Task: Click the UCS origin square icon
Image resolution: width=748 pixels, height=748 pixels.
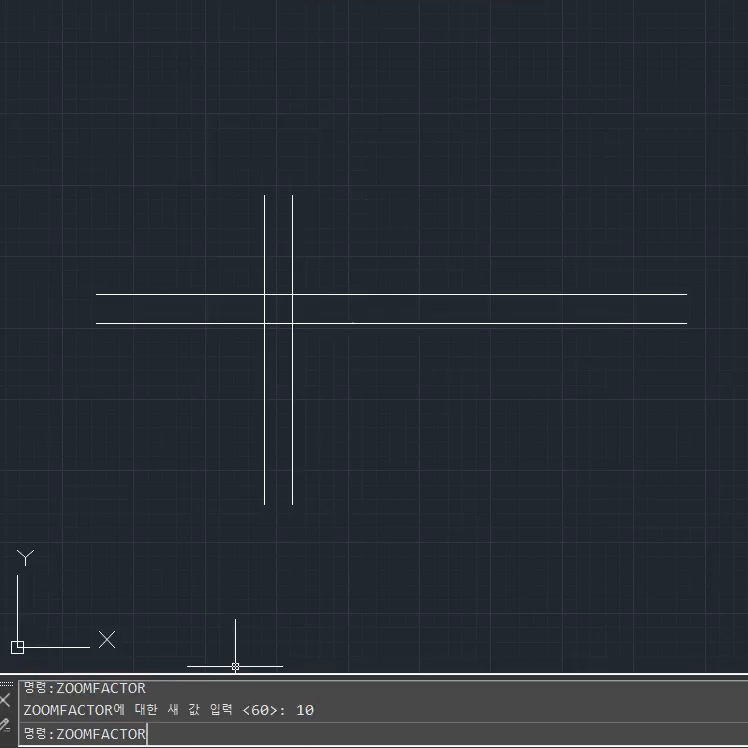Action: point(17,647)
